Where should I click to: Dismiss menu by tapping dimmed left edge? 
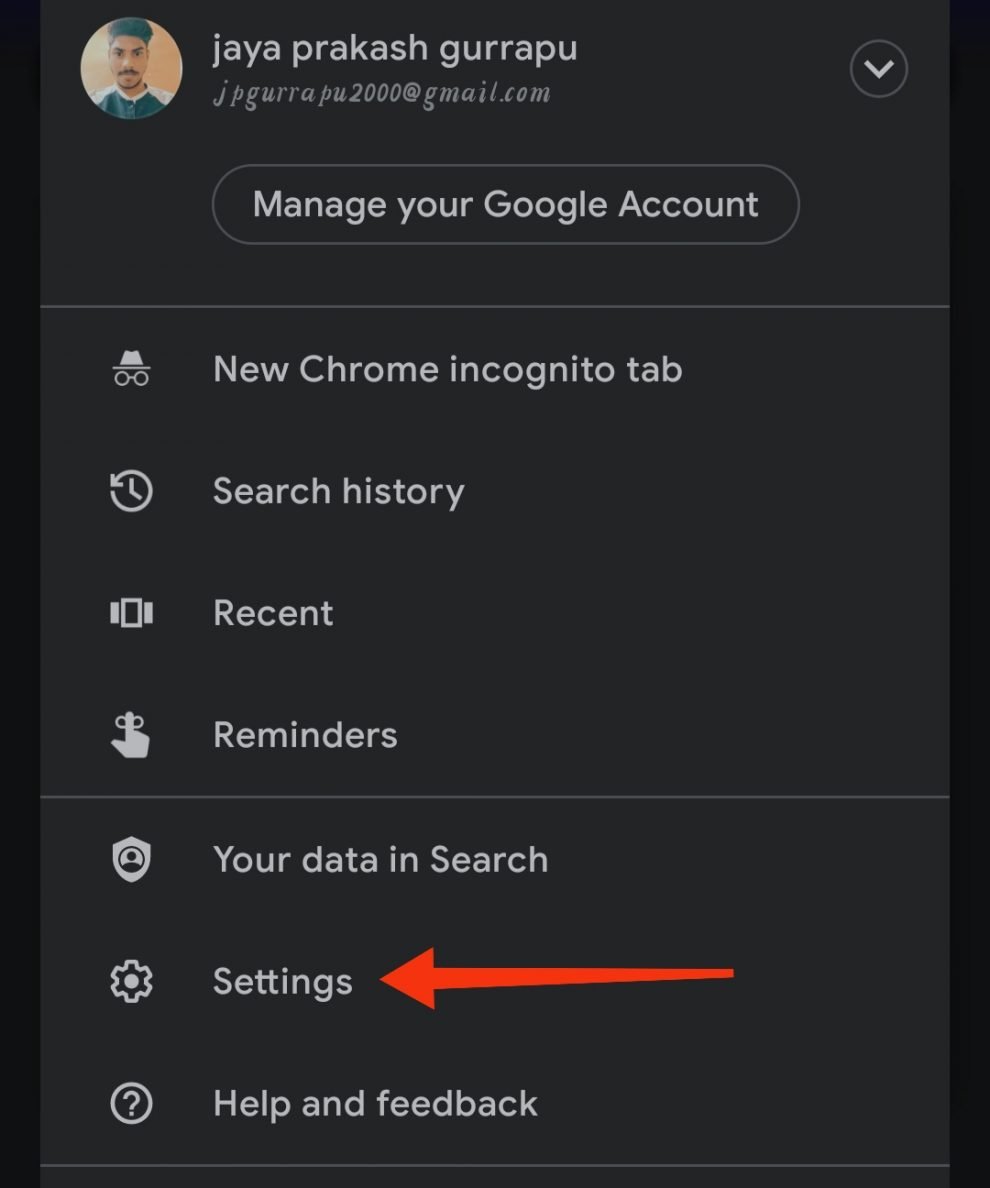(18, 600)
